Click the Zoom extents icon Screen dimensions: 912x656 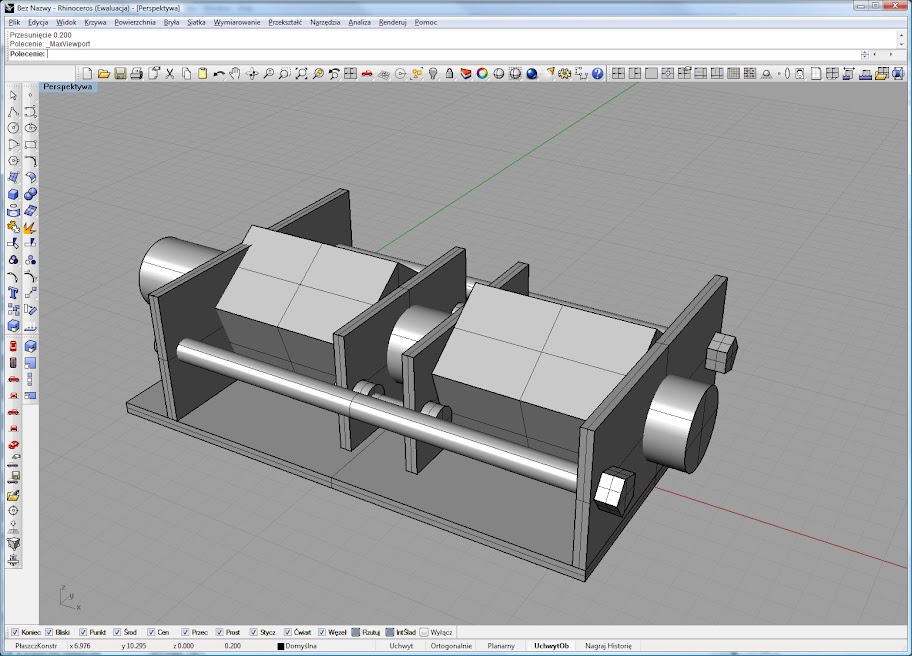click(x=301, y=73)
